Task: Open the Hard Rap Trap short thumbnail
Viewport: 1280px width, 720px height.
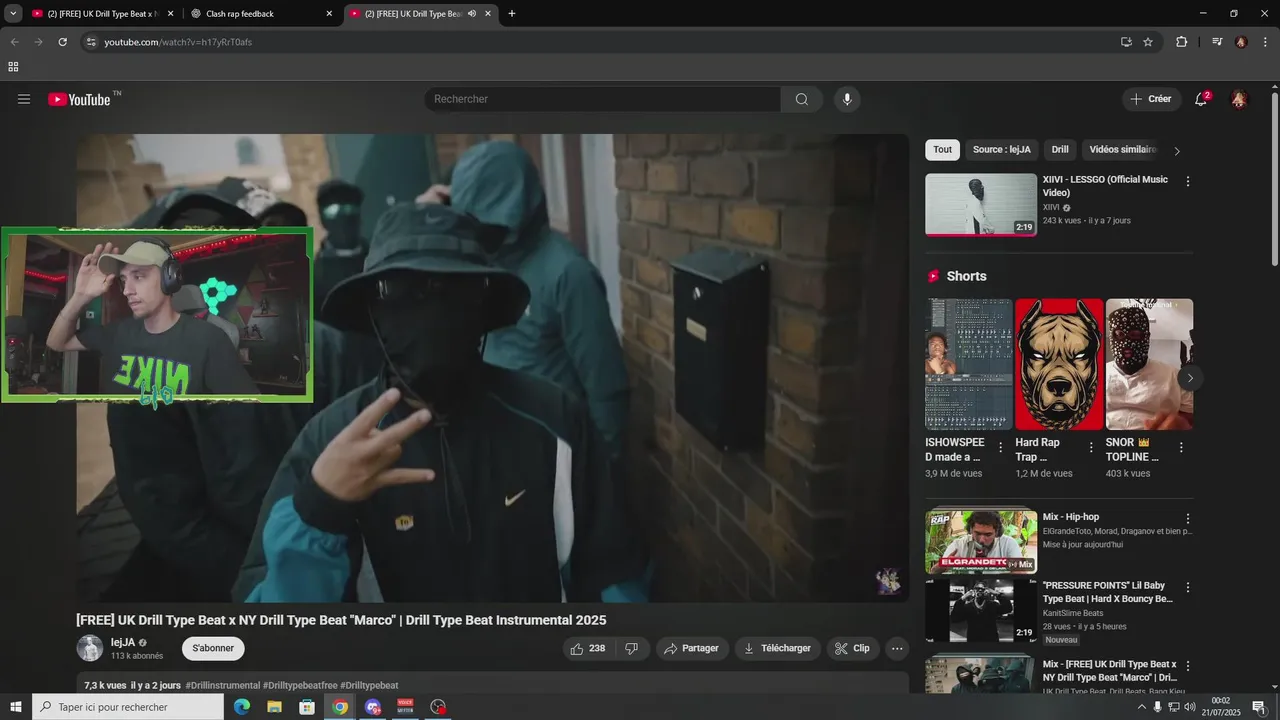Action: tap(1059, 364)
